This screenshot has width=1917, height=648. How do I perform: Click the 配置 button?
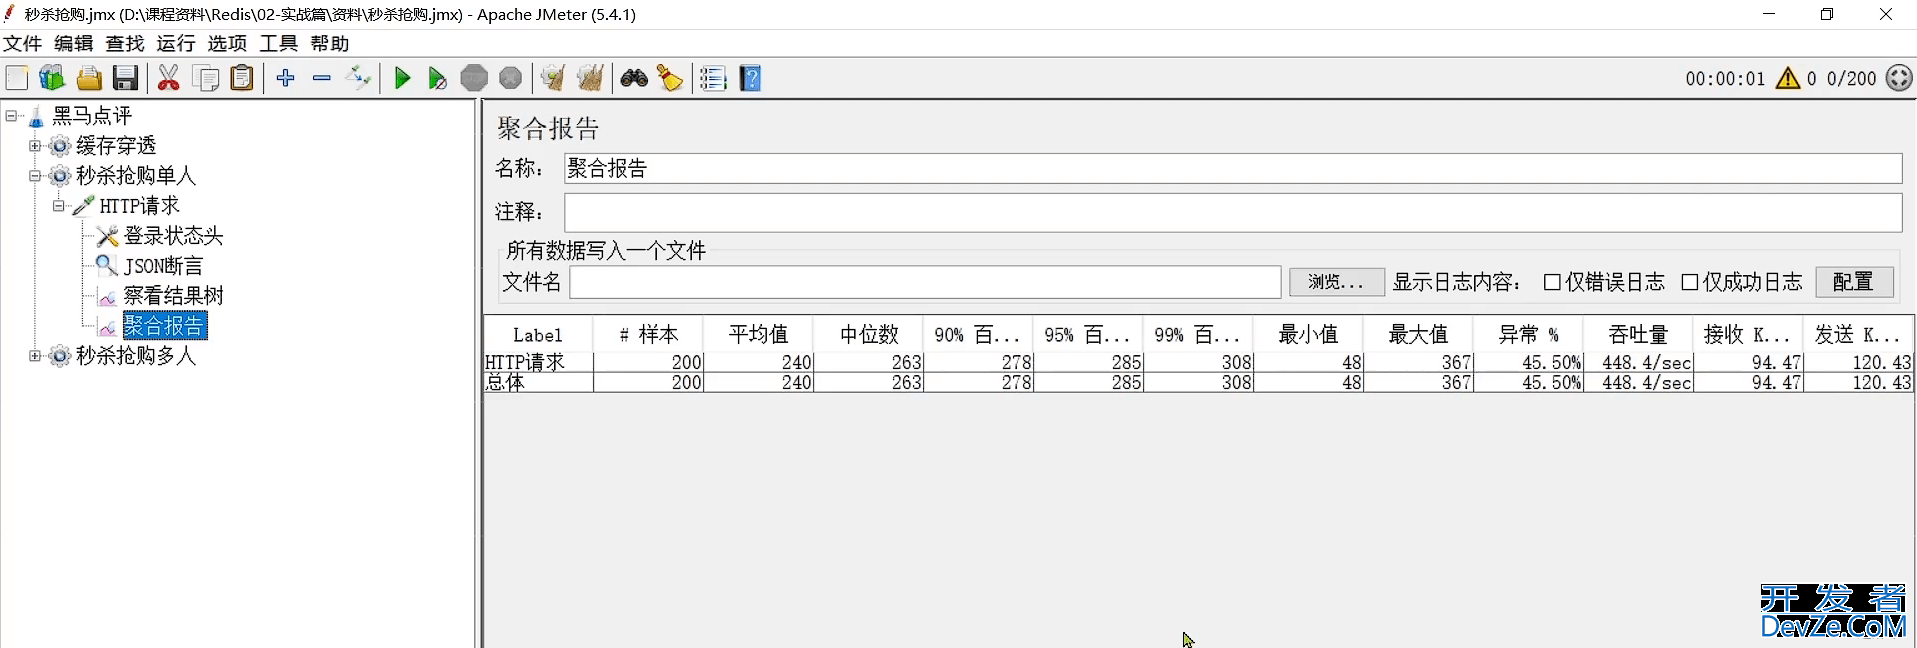[x=1854, y=282]
